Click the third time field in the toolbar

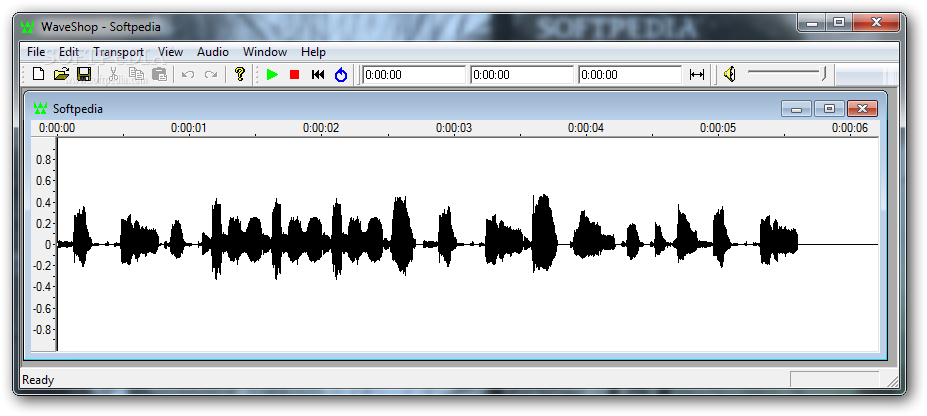pos(630,75)
